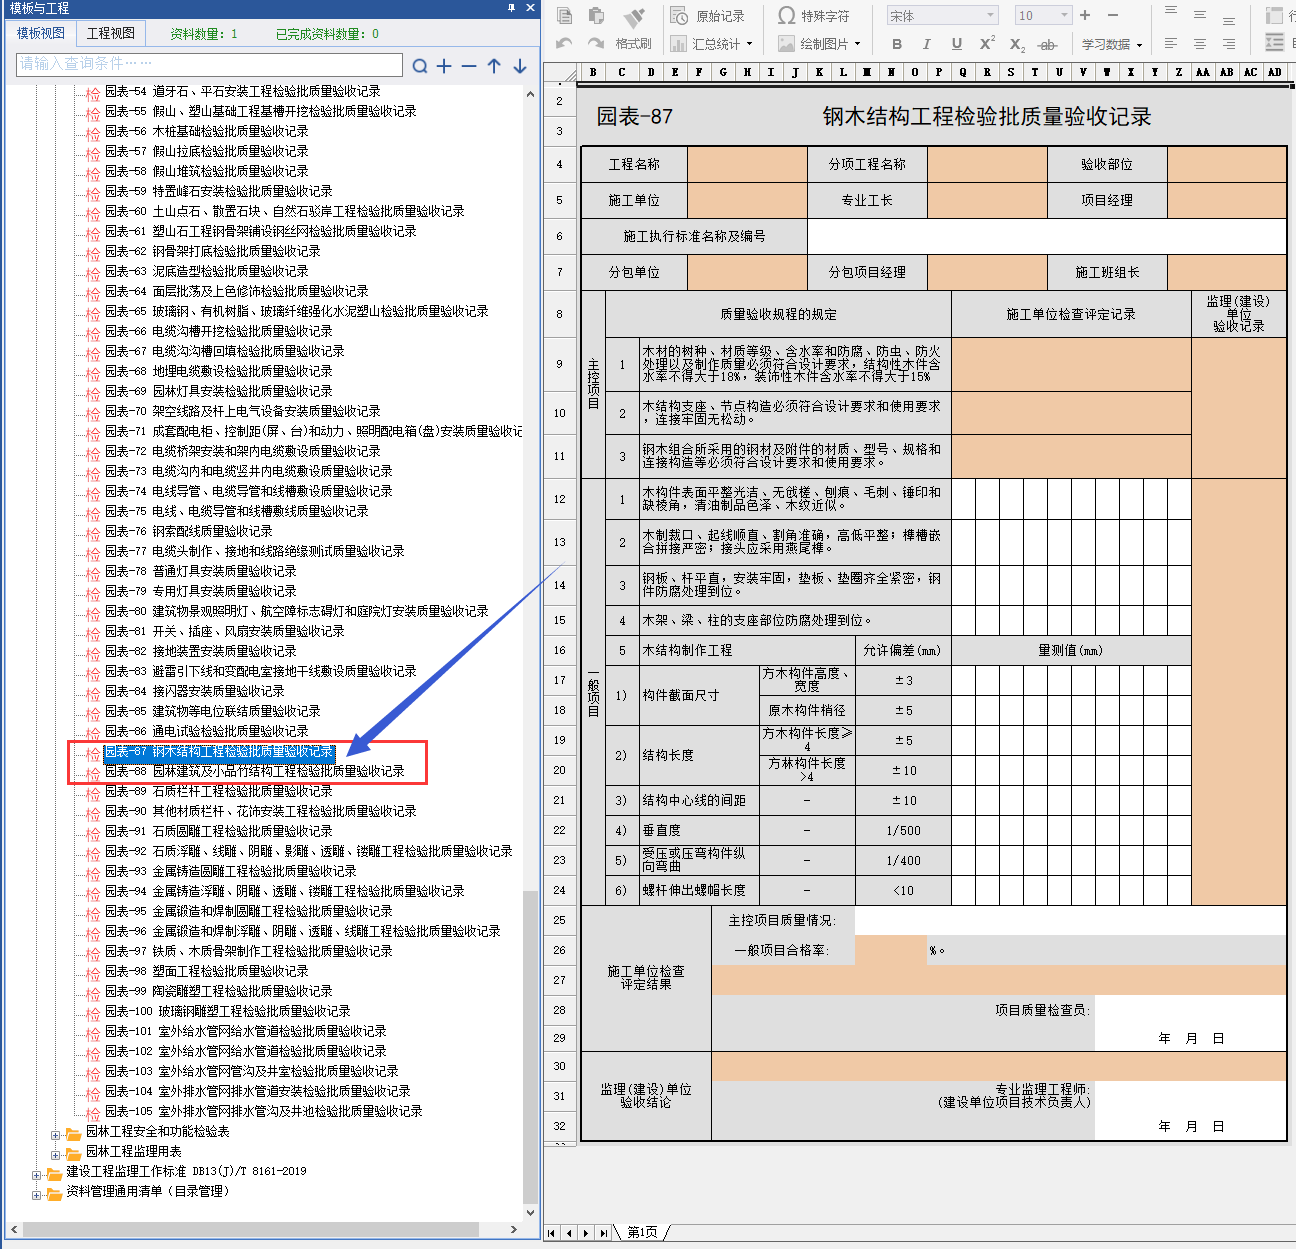
Task: Redo the last action
Action: 596,44
